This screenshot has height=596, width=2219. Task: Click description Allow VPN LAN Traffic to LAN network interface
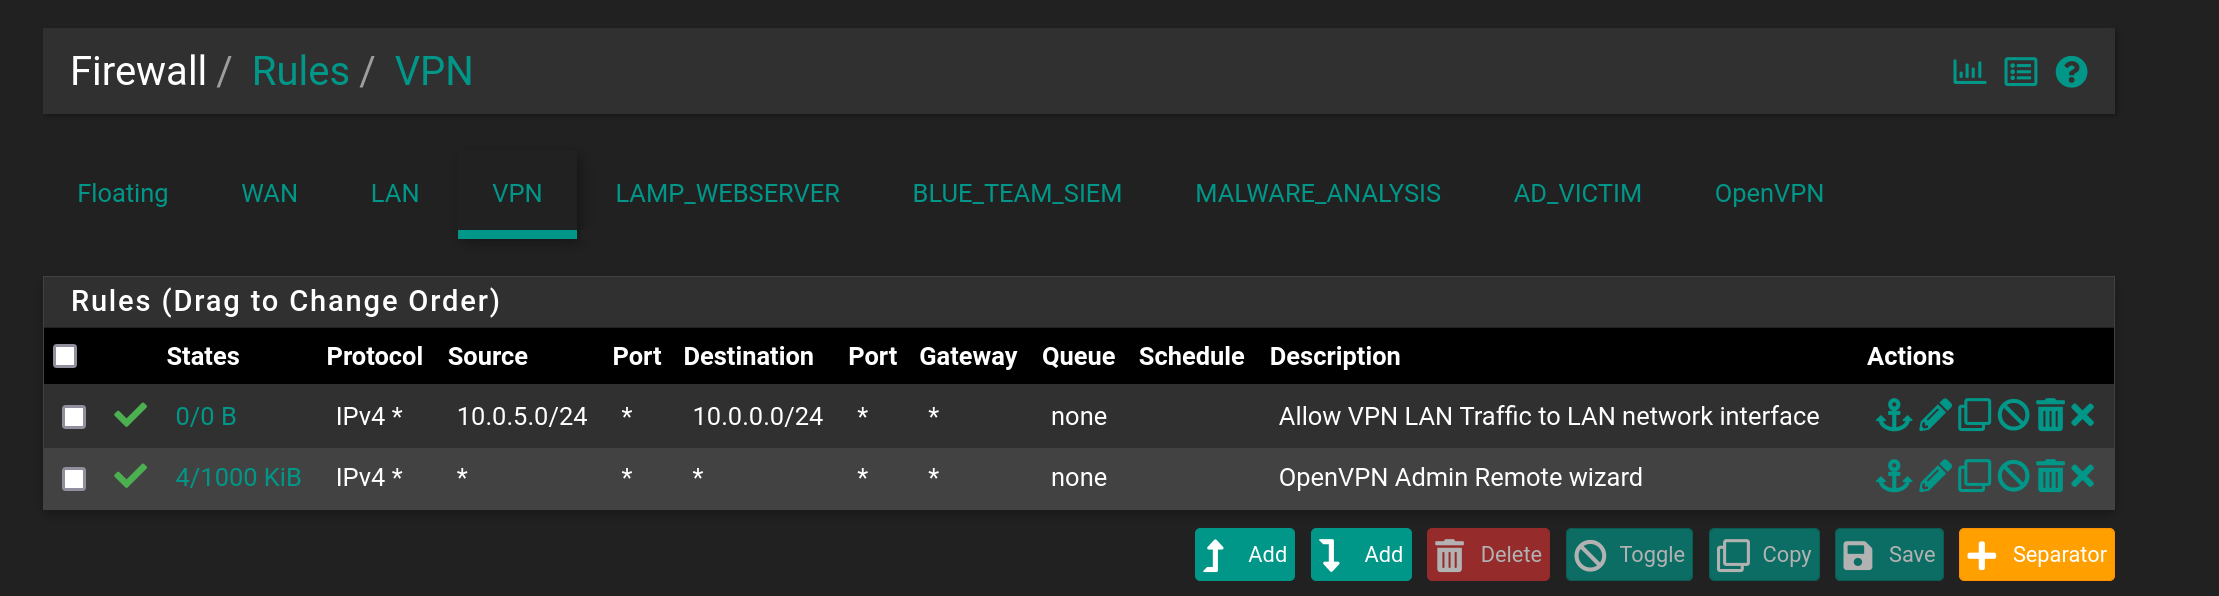[1549, 416]
